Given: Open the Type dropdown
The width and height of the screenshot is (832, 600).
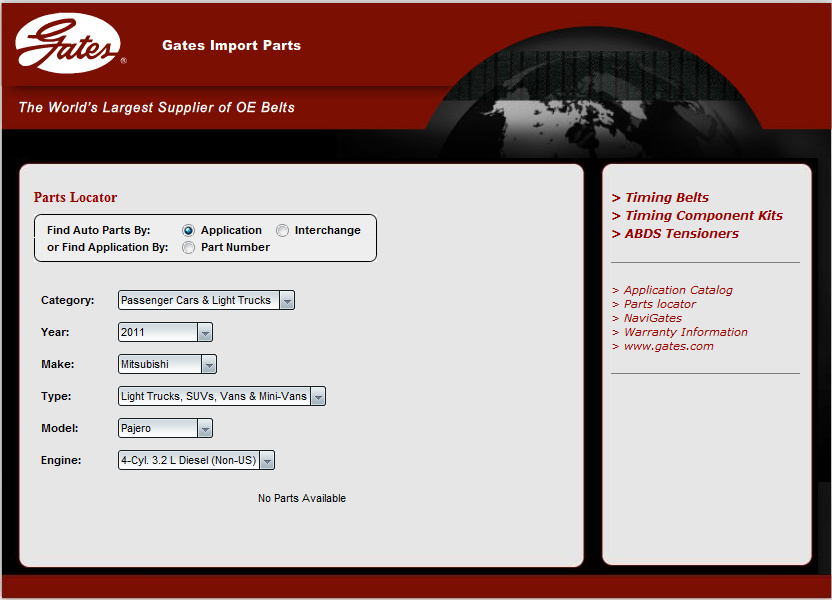Looking at the screenshot, I should tap(222, 396).
